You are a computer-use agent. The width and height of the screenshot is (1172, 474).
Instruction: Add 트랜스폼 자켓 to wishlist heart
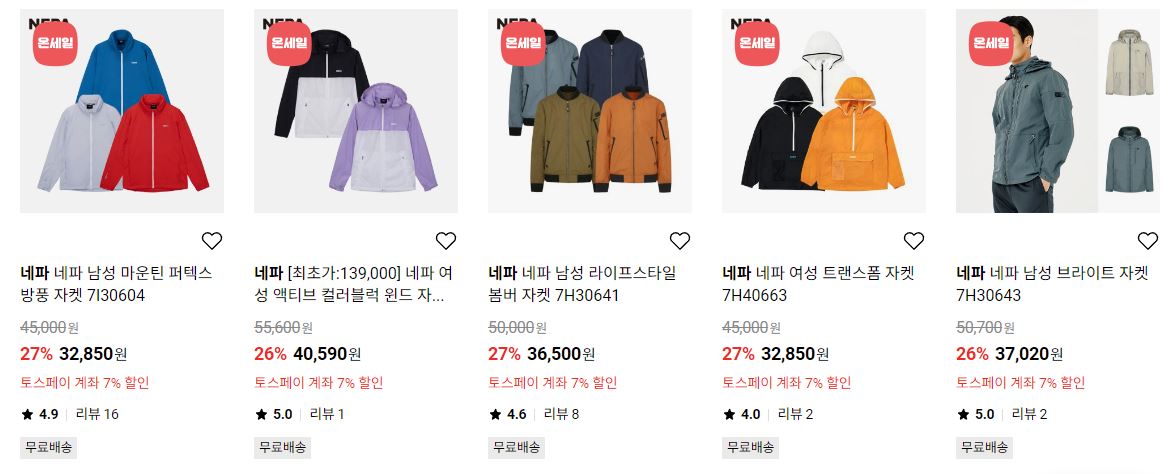pos(914,241)
